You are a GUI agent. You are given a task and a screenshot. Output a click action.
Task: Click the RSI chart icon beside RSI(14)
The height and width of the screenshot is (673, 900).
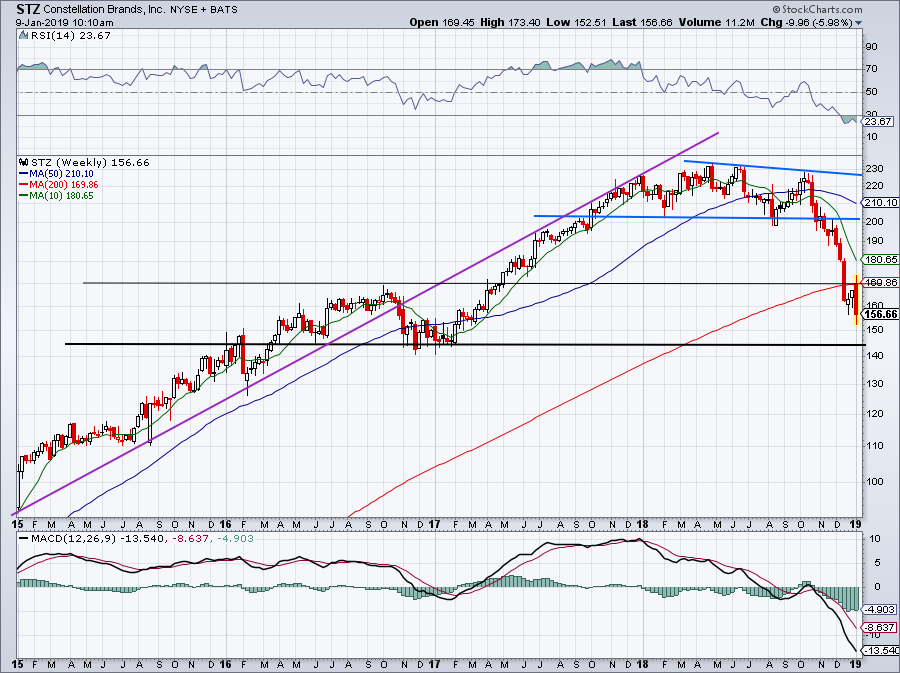(x=23, y=35)
